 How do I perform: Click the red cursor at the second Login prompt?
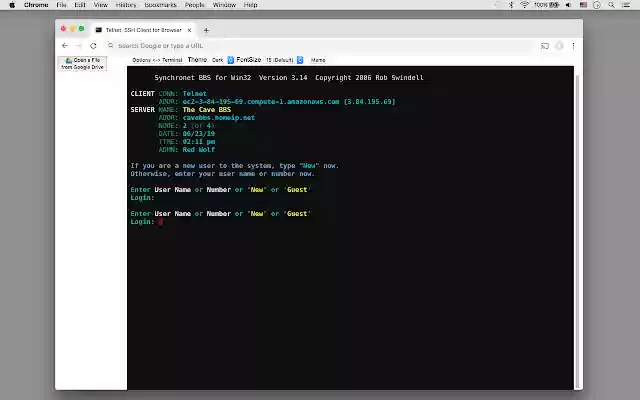(160, 222)
